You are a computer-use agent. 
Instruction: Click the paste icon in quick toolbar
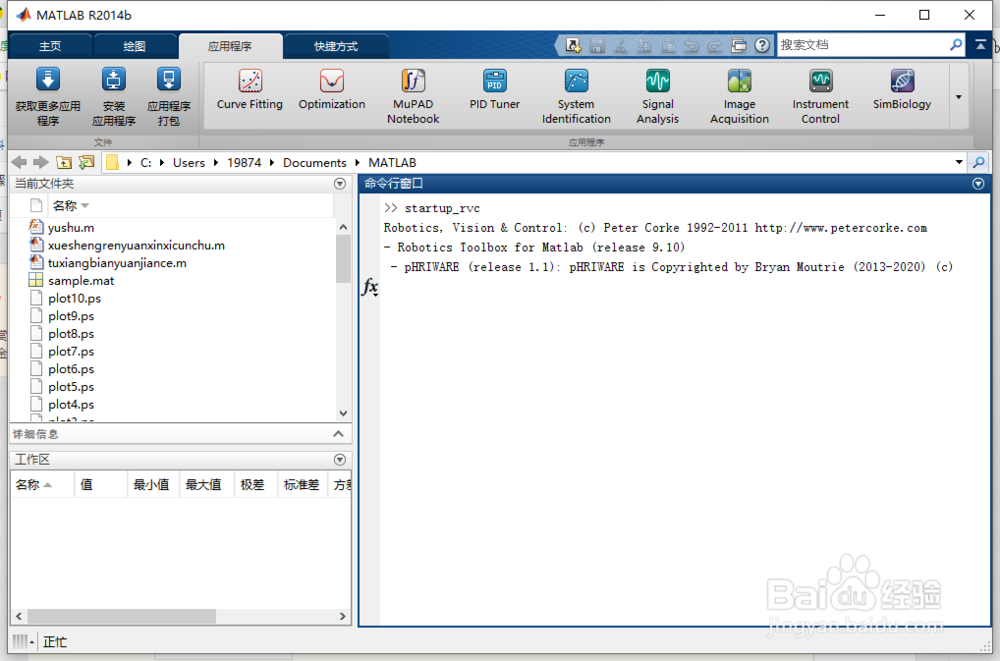point(668,45)
